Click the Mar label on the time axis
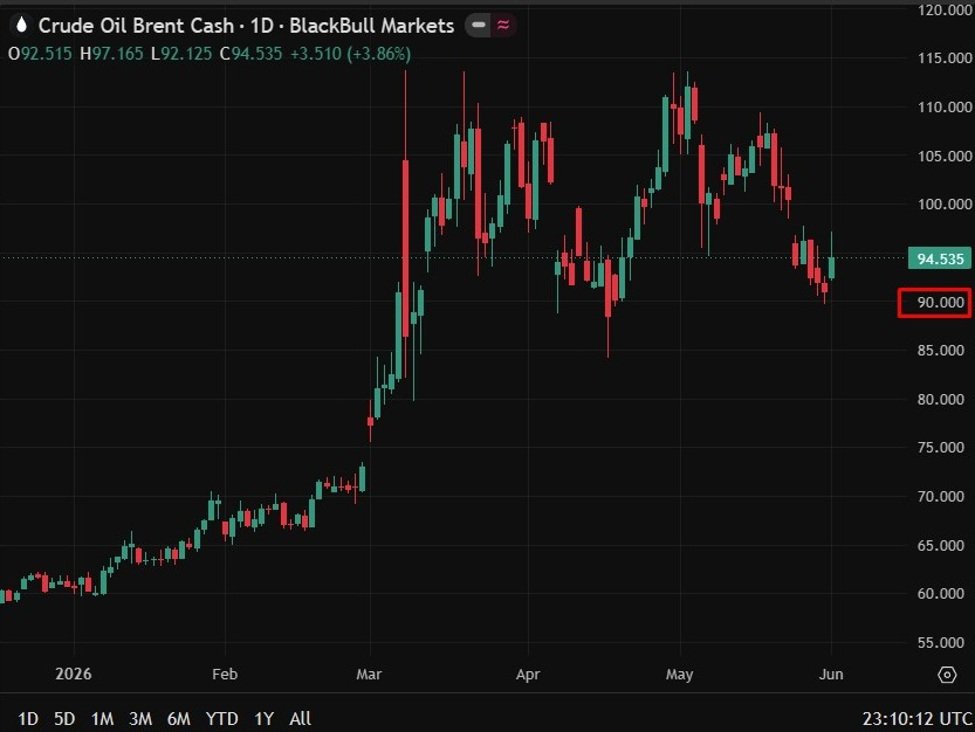975x732 pixels. pyautogui.click(x=369, y=674)
